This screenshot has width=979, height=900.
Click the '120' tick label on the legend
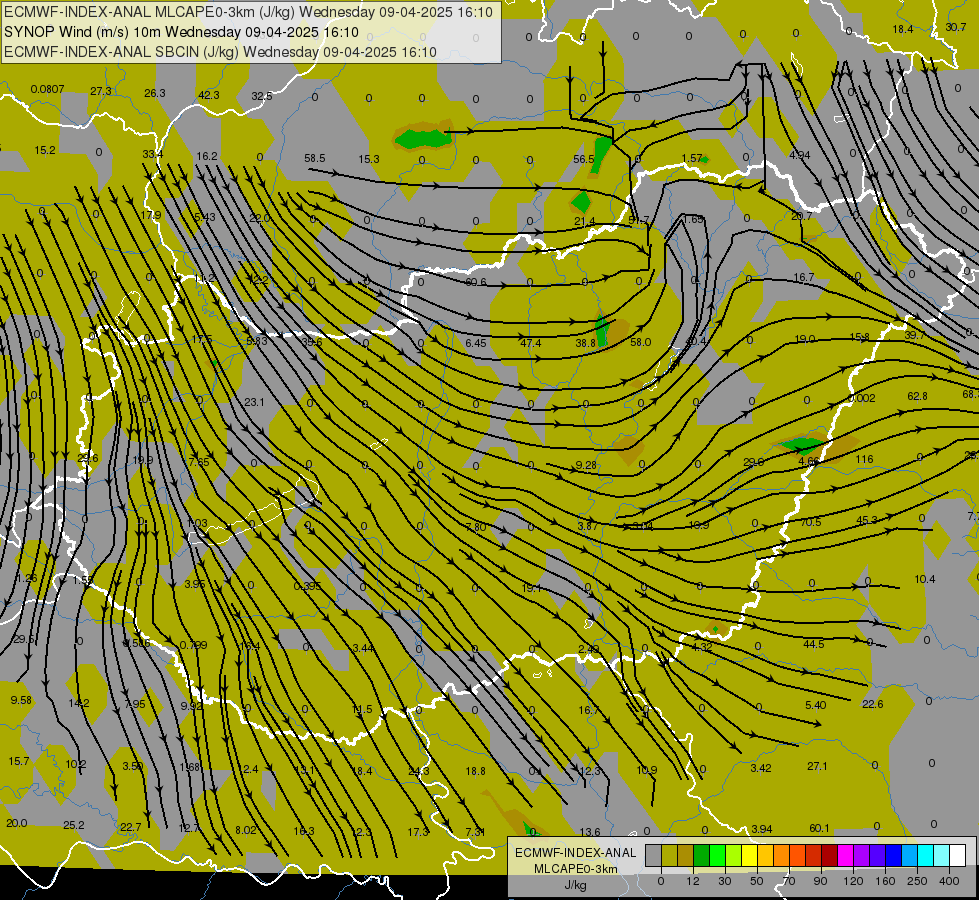[x=853, y=881]
